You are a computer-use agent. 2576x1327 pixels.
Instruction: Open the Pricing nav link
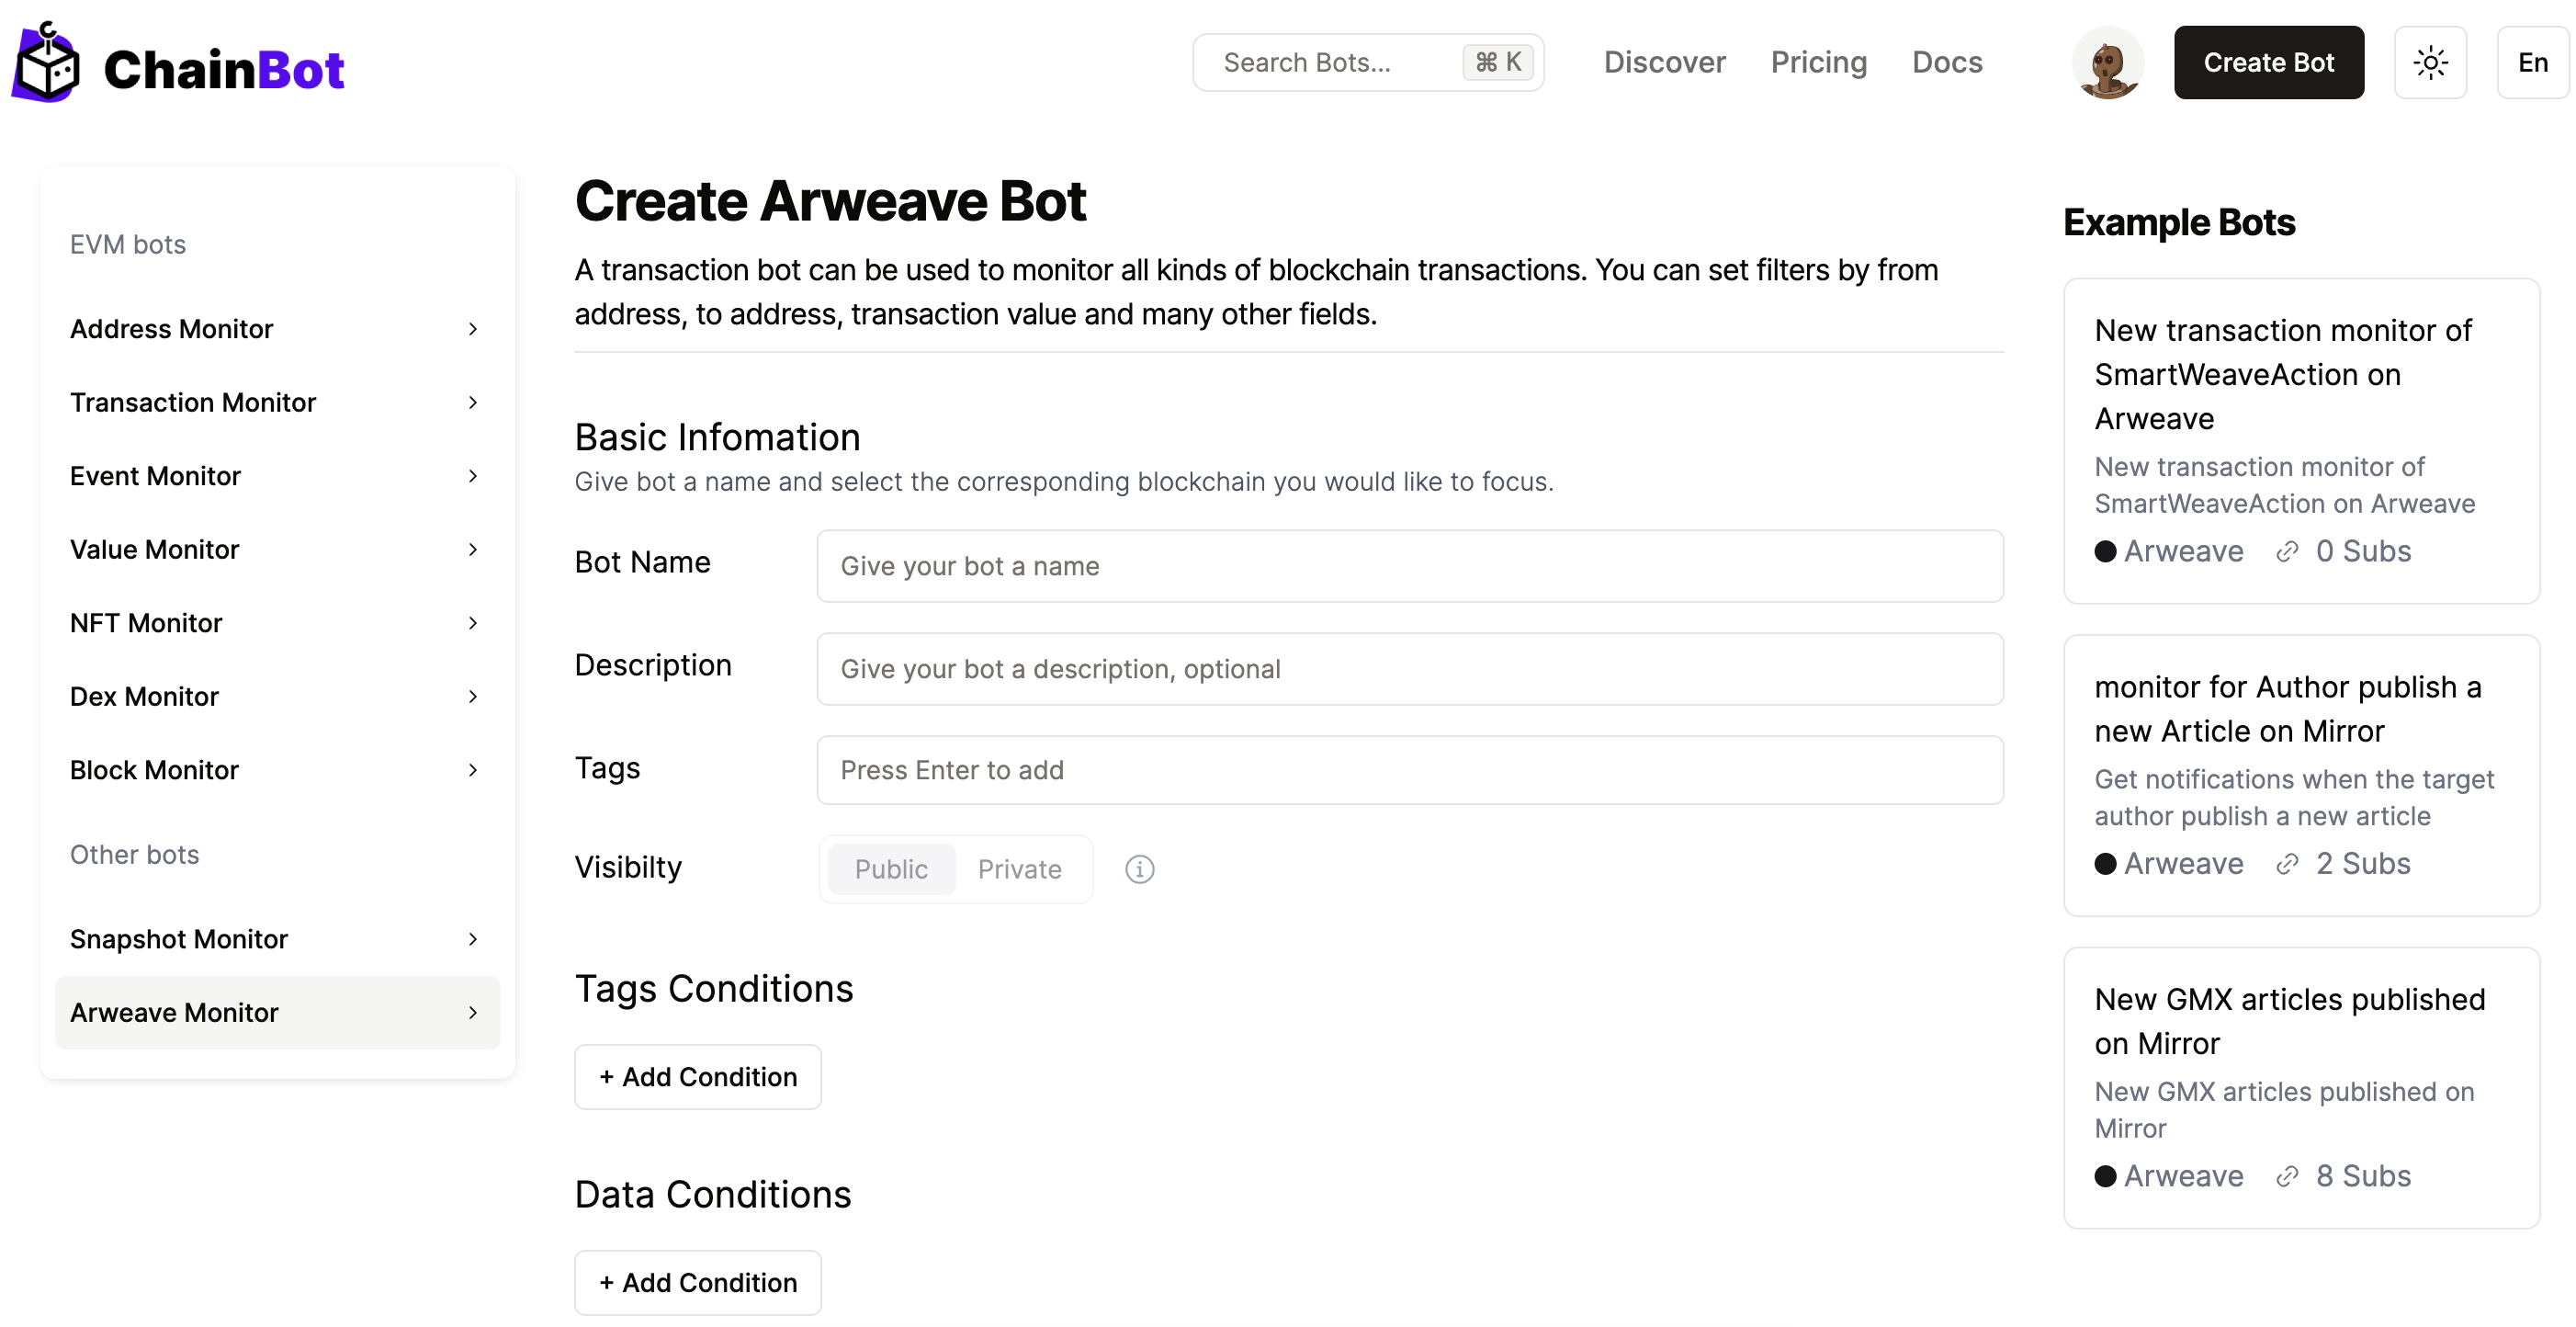[x=1818, y=63]
